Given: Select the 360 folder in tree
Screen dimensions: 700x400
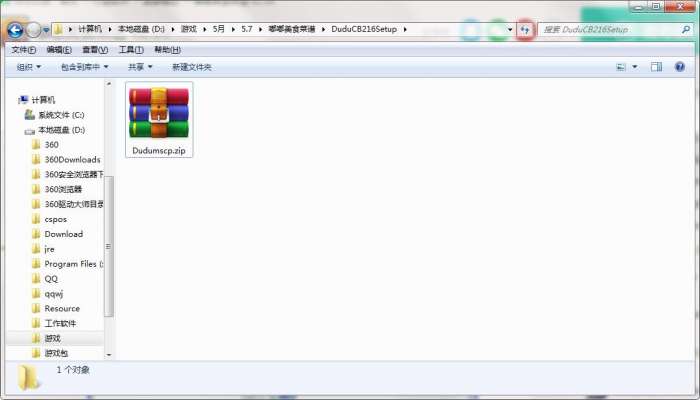Looking at the screenshot, I should click(x=51, y=145).
